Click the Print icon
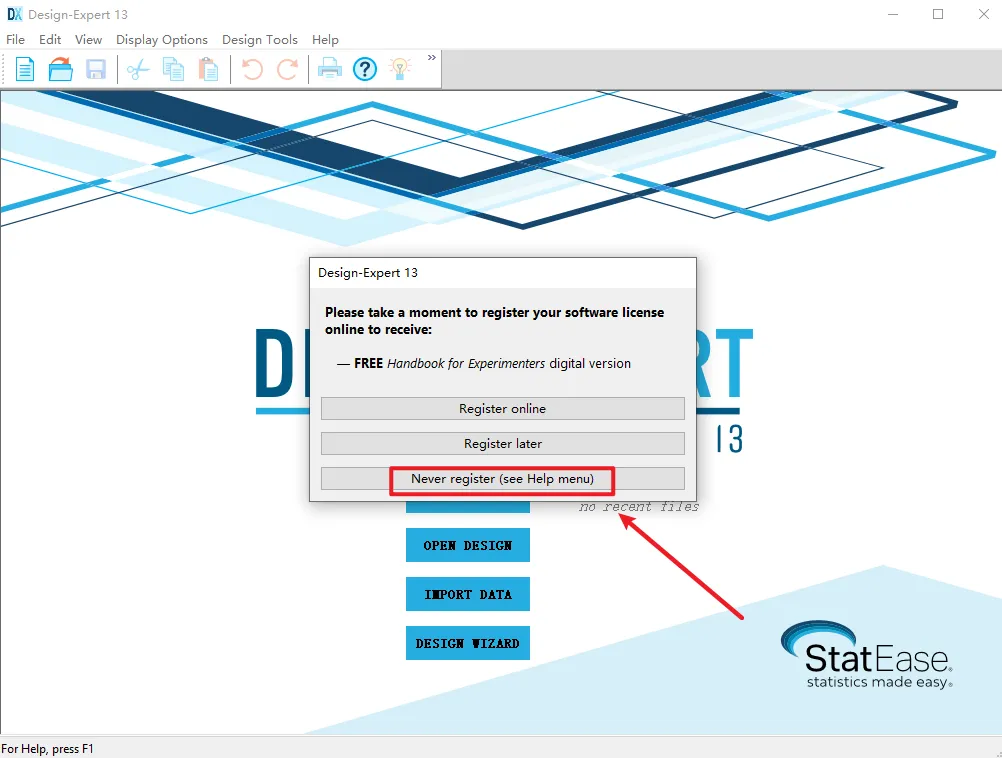 [330, 68]
